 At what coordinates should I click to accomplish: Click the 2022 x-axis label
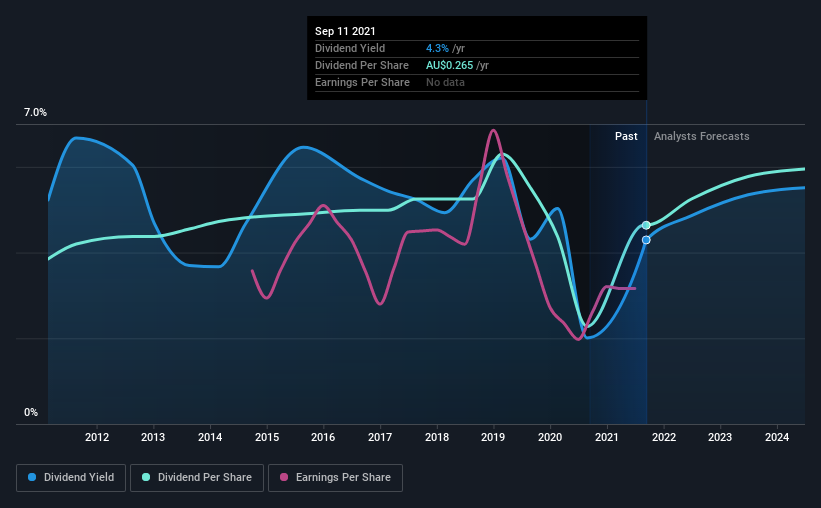(664, 437)
